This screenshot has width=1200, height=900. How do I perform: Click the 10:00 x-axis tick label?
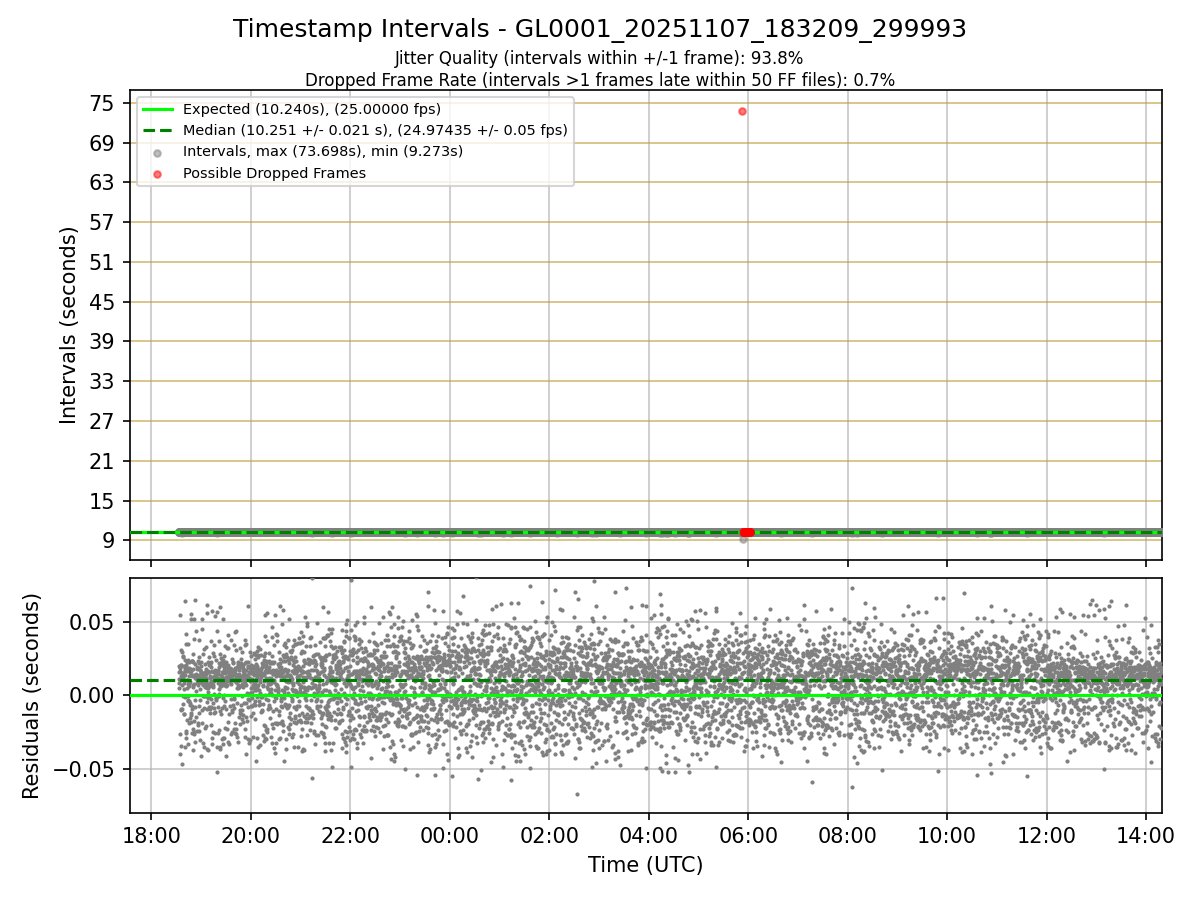pos(947,834)
